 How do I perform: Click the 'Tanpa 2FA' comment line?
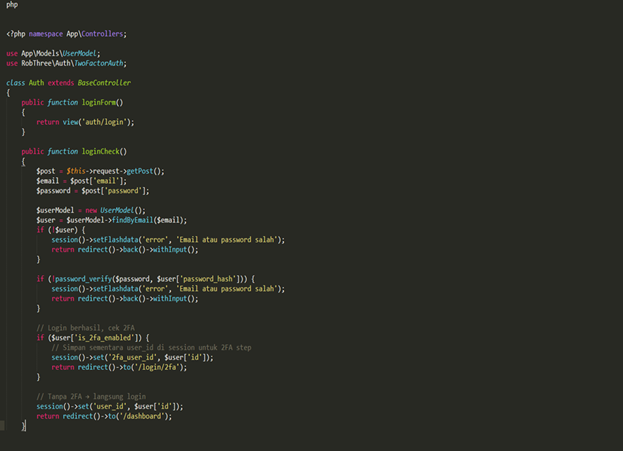pyautogui.click(x=84, y=396)
